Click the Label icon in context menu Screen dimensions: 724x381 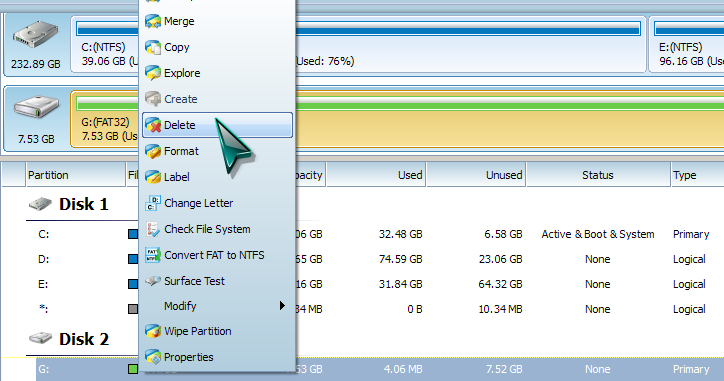tap(153, 177)
